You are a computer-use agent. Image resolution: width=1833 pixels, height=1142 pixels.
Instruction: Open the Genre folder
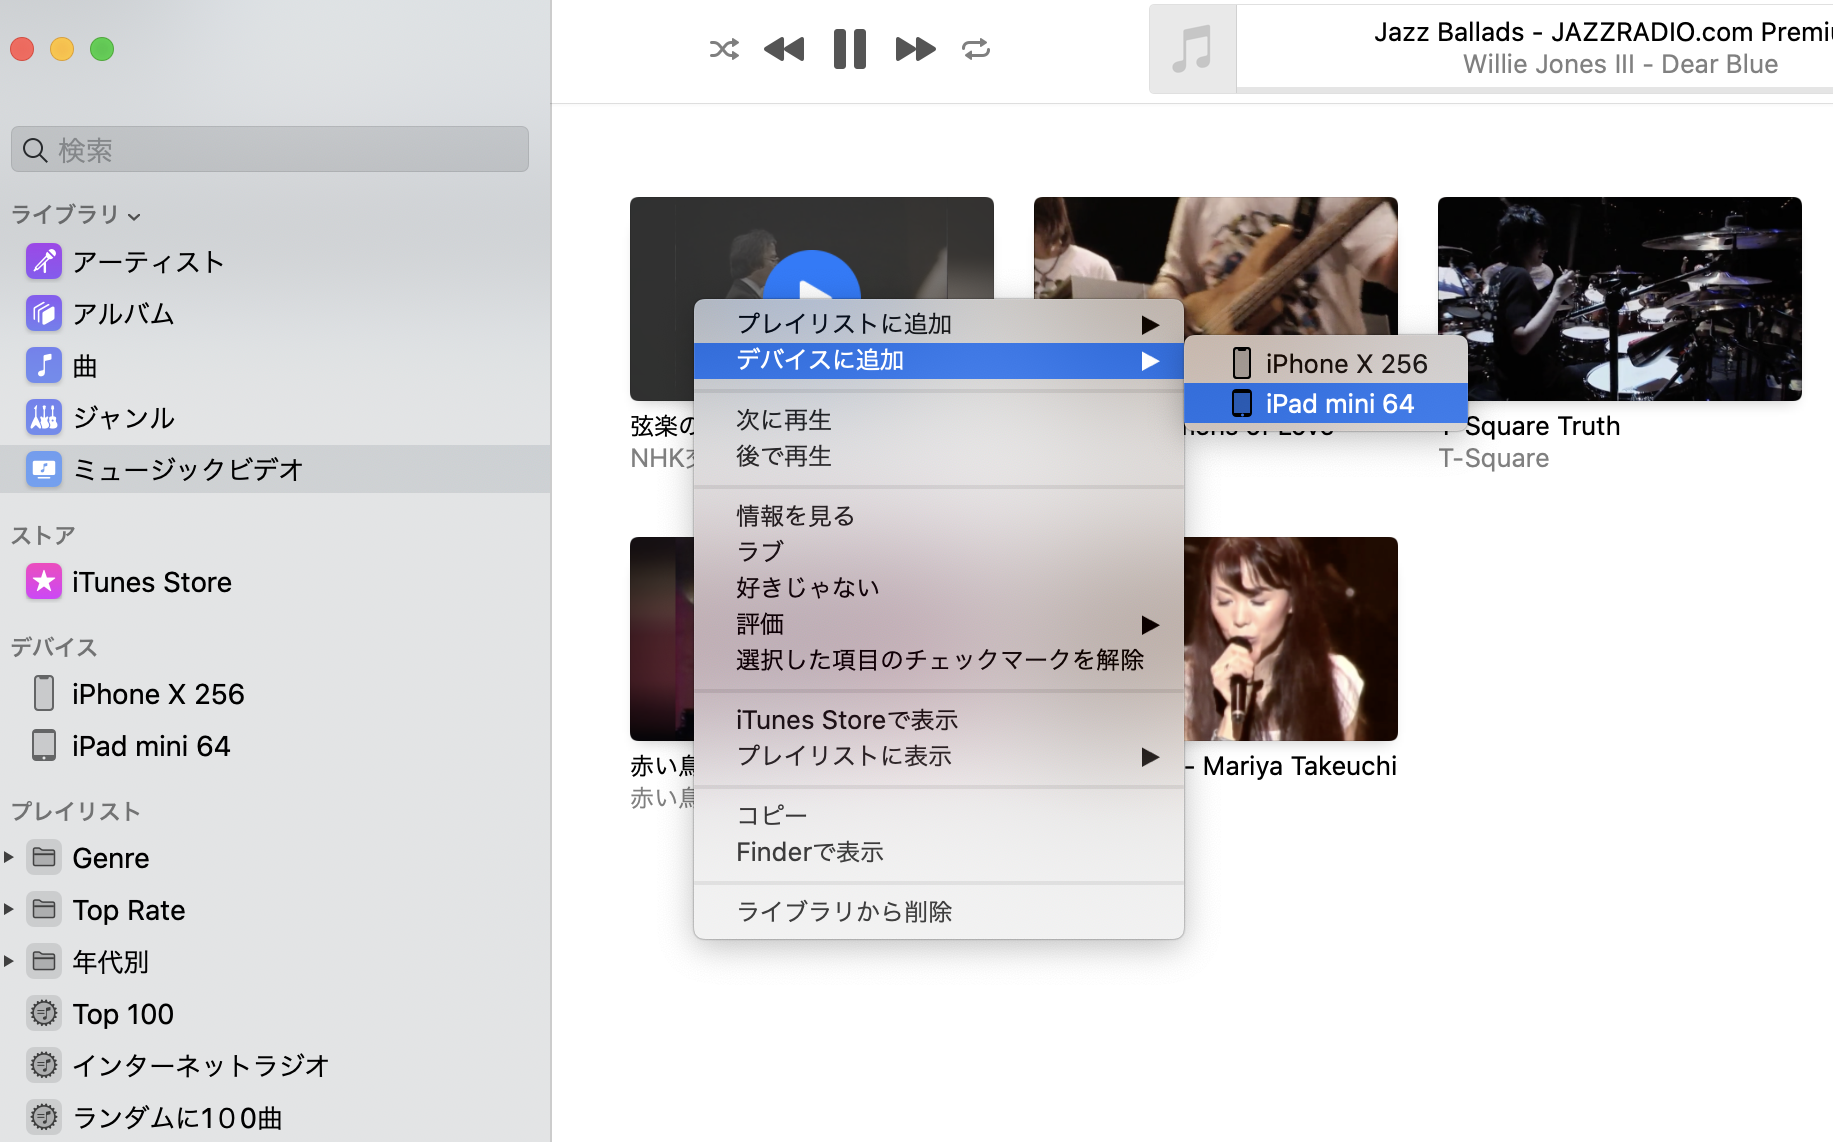[111, 858]
